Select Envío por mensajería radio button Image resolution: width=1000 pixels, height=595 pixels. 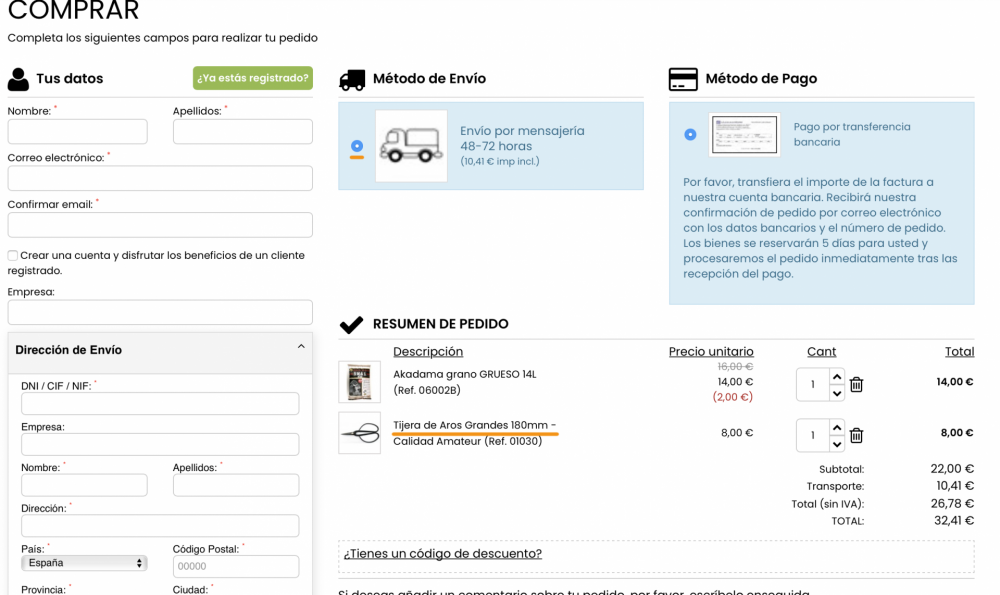tap(357, 146)
